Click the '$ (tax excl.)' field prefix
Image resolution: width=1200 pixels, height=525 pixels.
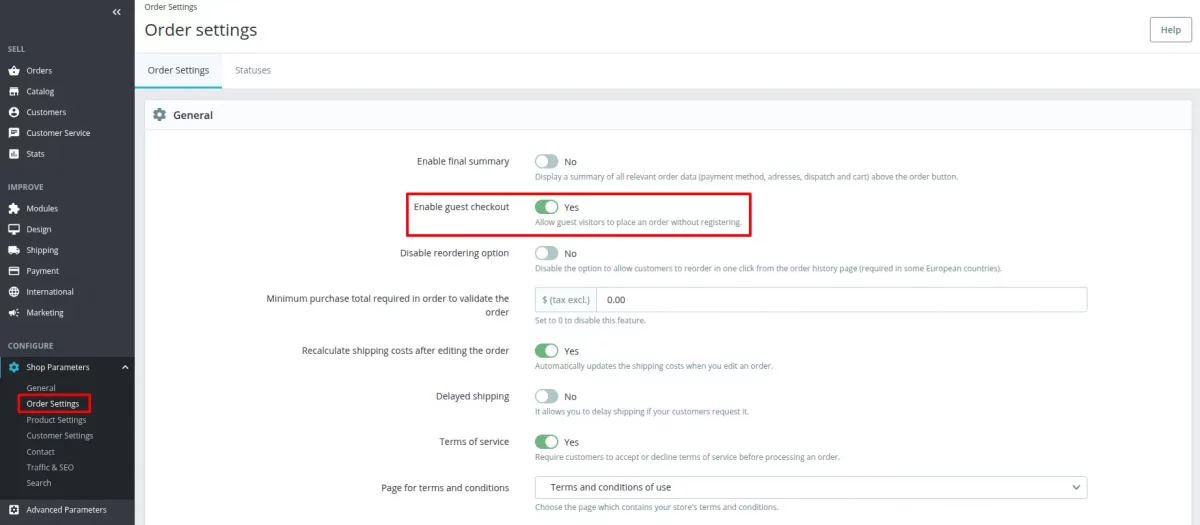[566, 299]
